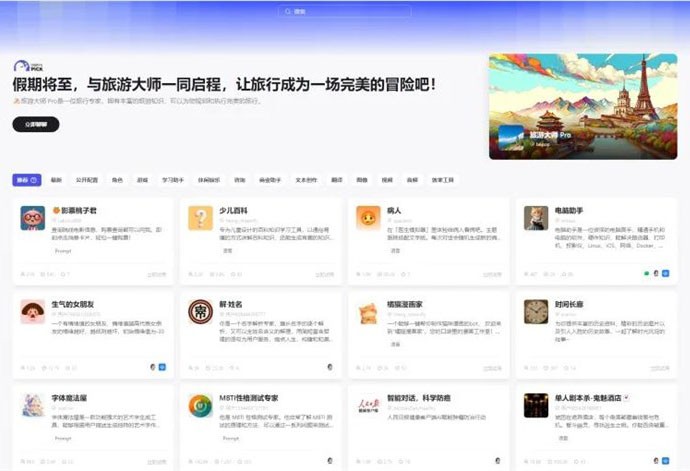Switch to the 休闲娱乐 tab

click(209, 180)
